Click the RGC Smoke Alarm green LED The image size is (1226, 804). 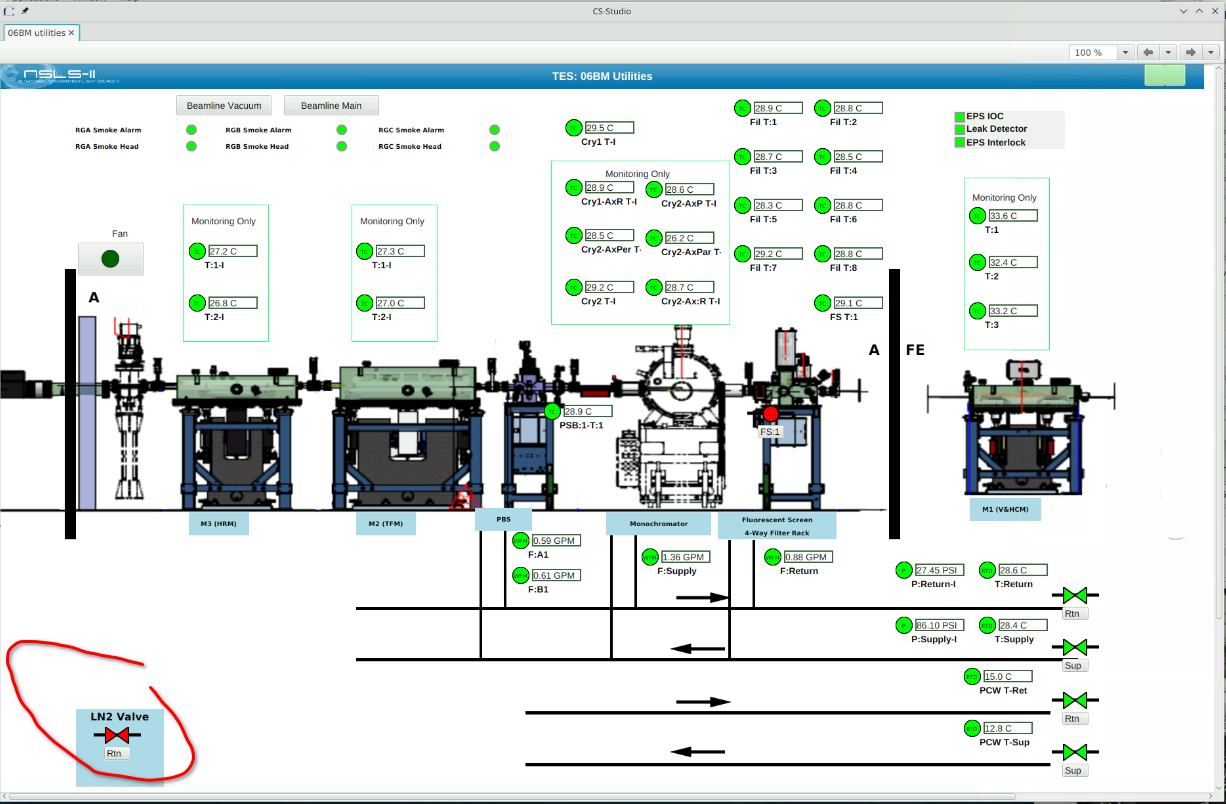pyautogui.click(x=494, y=130)
